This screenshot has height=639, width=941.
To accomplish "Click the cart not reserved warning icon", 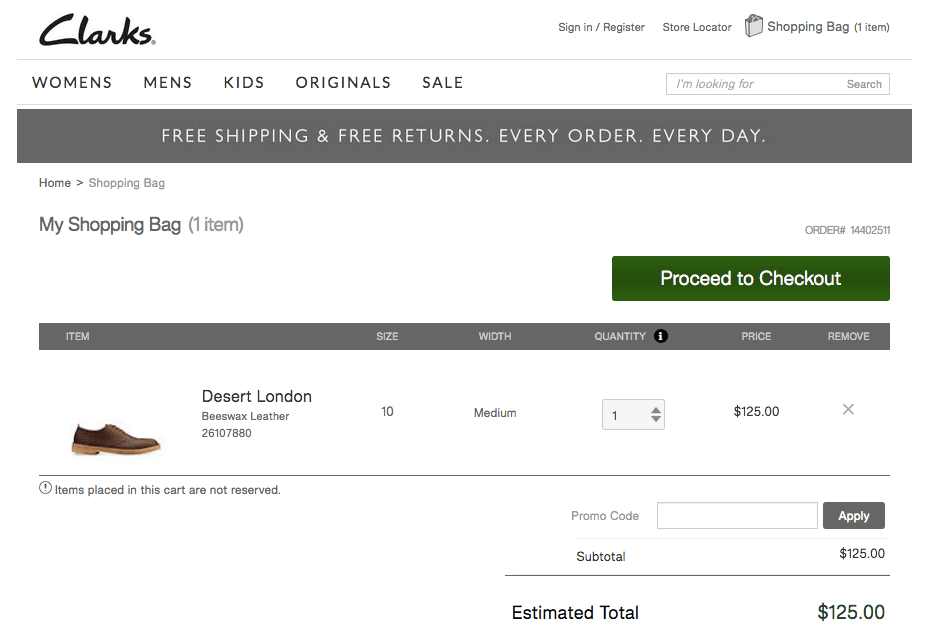I will (45, 488).
